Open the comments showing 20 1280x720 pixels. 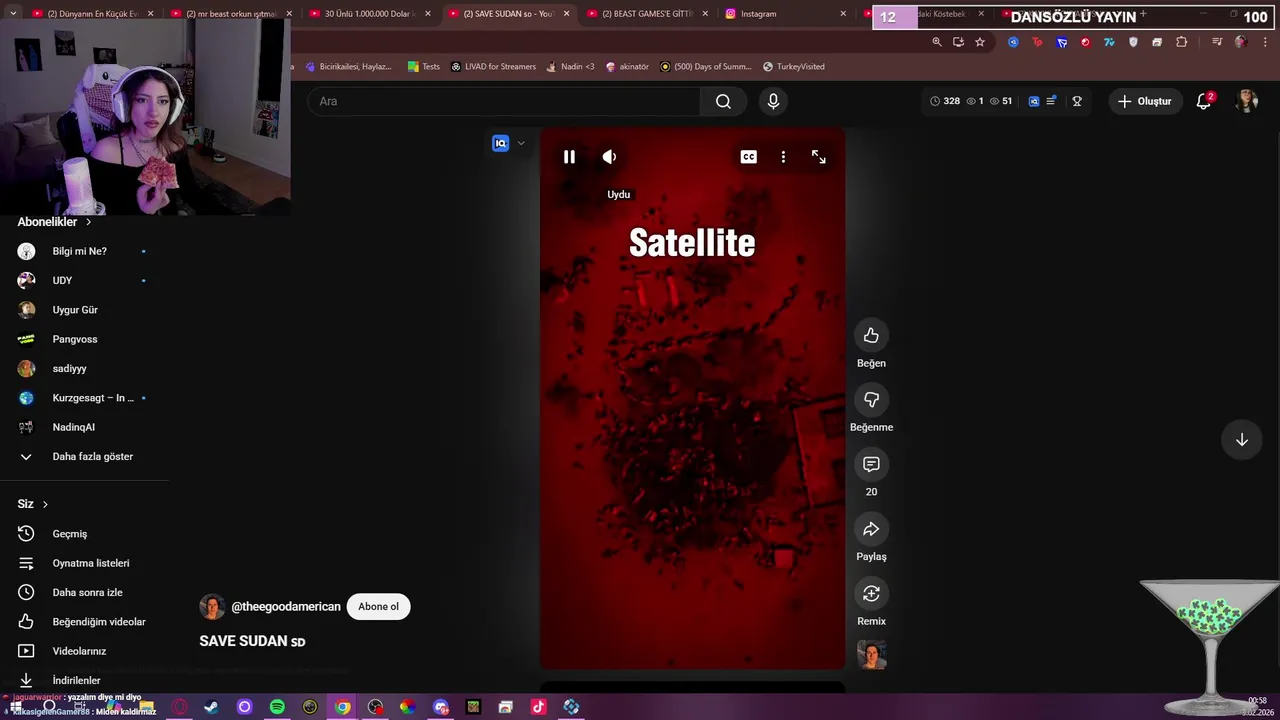[x=871, y=464]
